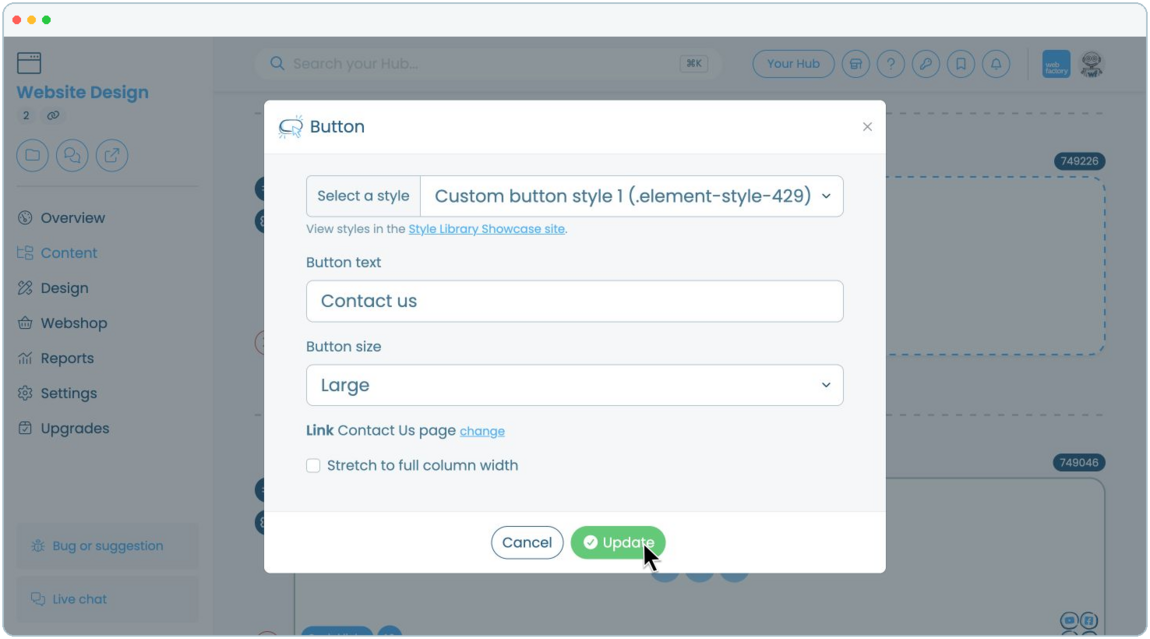Click the search magnifier icon
1150x639 pixels.
point(277,64)
